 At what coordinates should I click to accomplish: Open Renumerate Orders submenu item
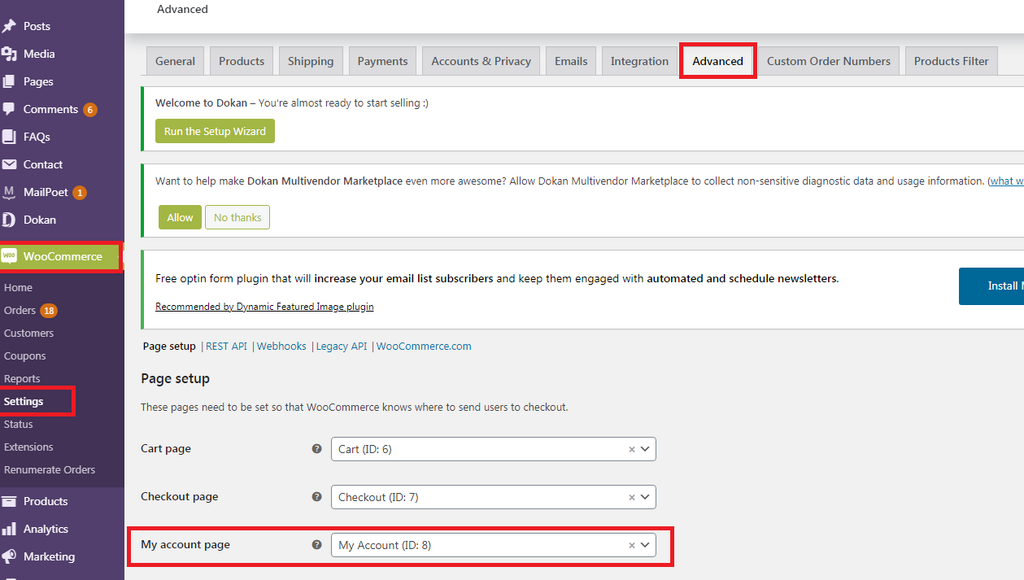click(x=50, y=470)
